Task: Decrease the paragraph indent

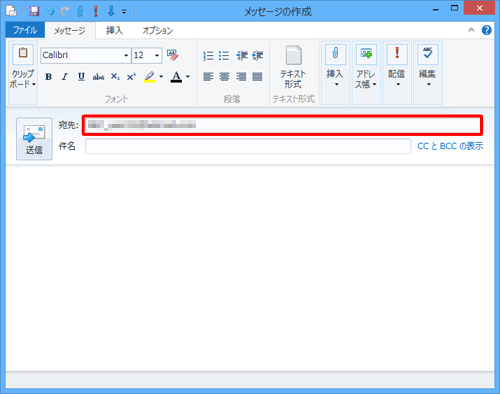Action: (x=242, y=56)
